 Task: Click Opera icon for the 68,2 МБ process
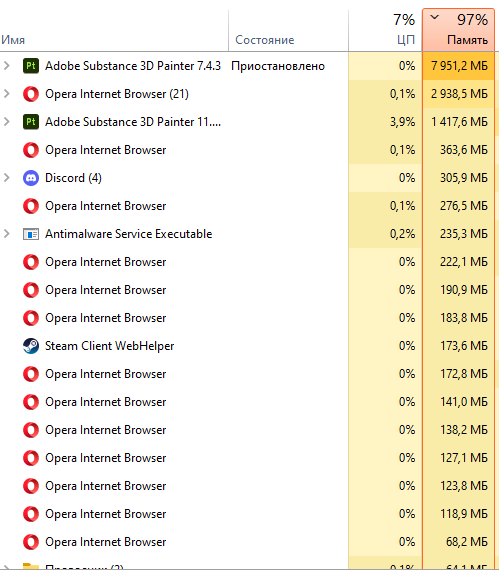pyautogui.click(x=31, y=542)
